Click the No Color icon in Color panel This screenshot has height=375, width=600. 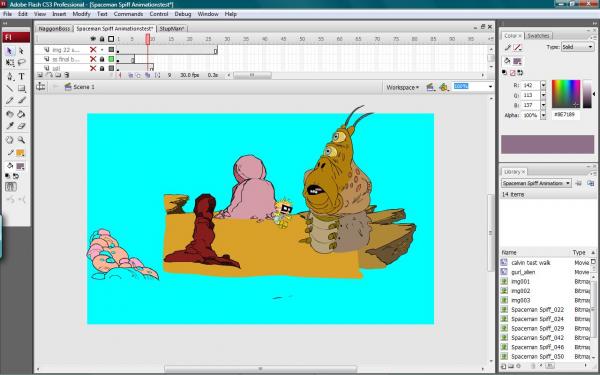pyautogui.click(x=513, y=73)
